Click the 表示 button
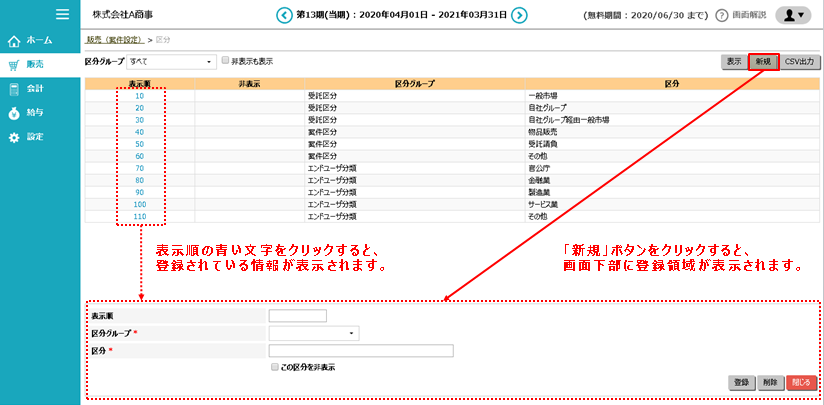The image size is (824, 405). point(734,61)
